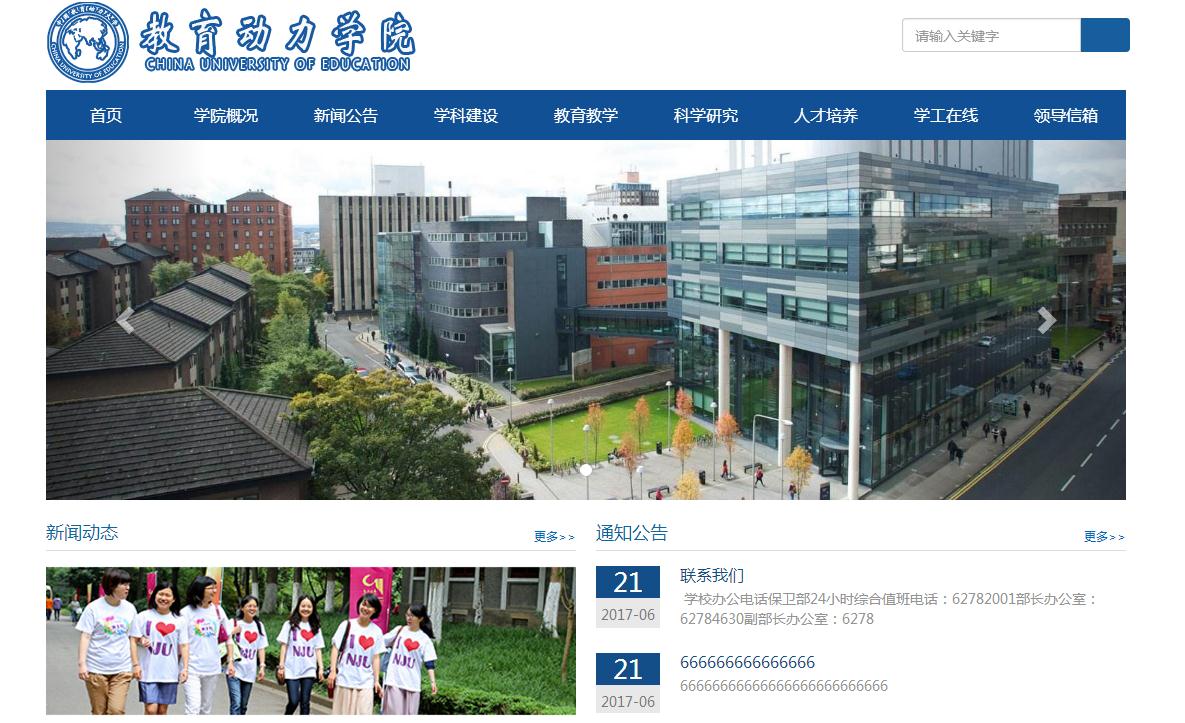The image size is (1185, 723).
Task: Open the 首页 home menu
Action: point(106,115)
